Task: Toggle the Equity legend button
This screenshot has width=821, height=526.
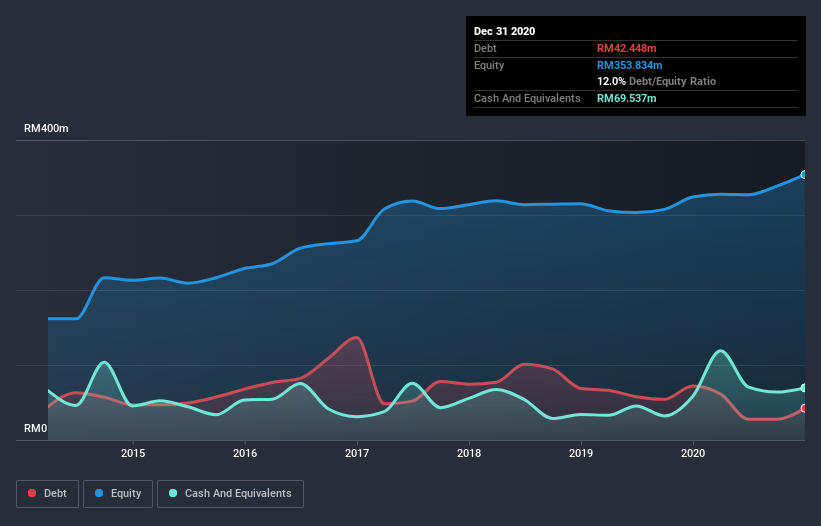Action: (118, 494)
